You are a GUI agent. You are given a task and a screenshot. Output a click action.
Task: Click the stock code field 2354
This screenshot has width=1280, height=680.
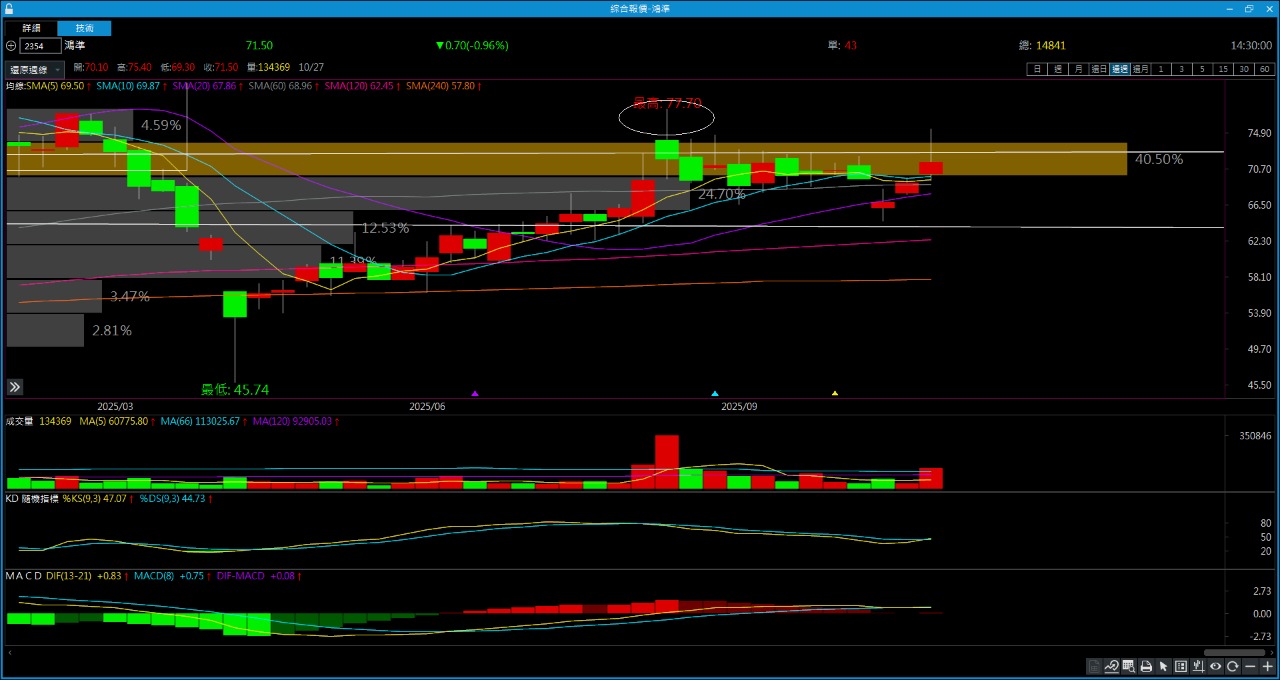pyautogui.click(x=40, y=46)
